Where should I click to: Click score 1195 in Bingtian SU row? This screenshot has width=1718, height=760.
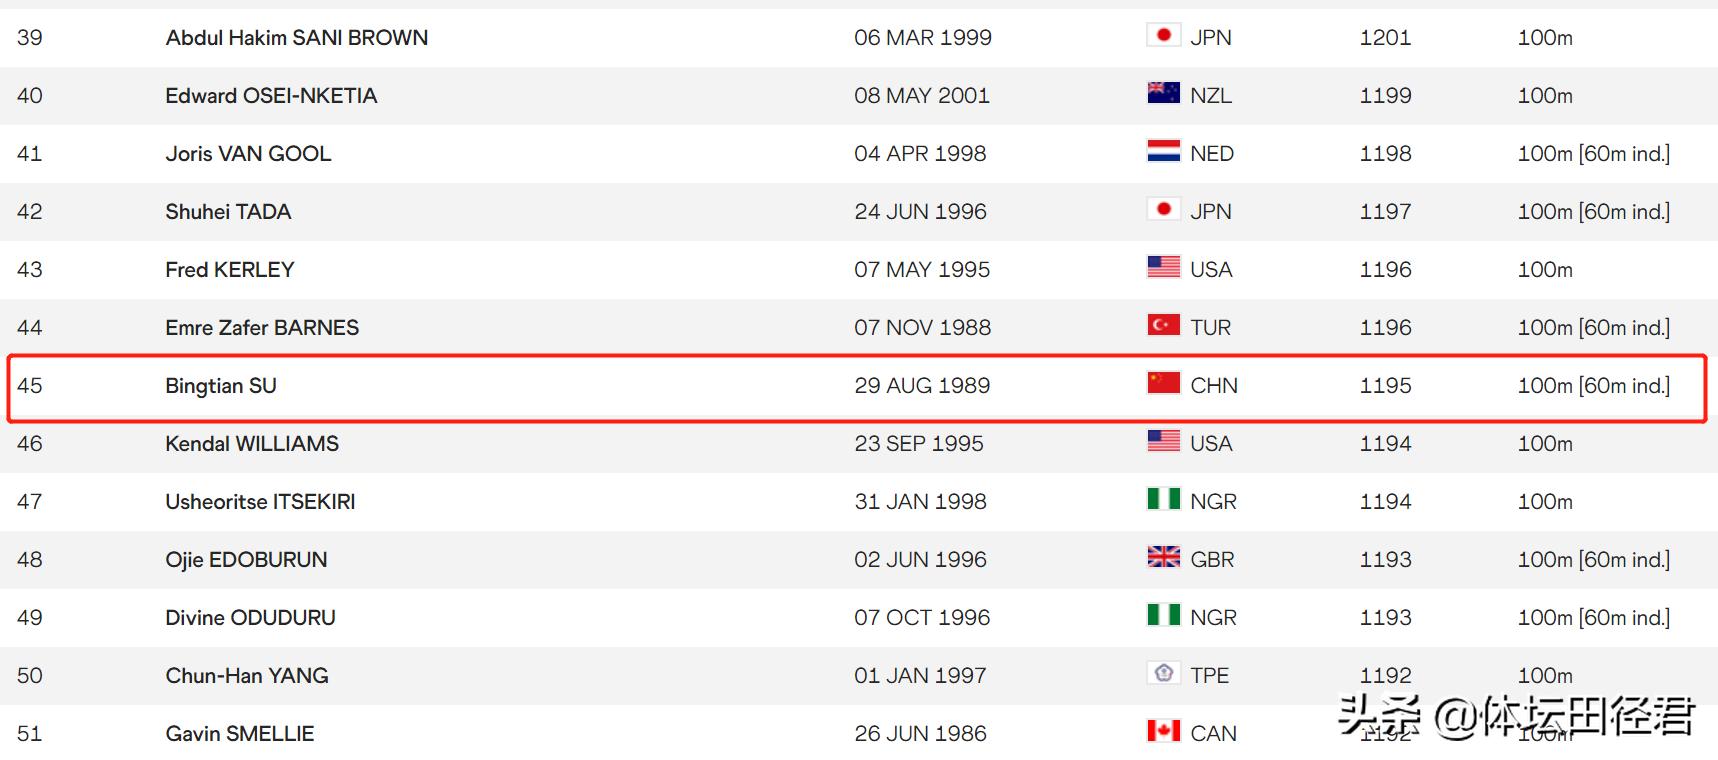(1385, 386)
